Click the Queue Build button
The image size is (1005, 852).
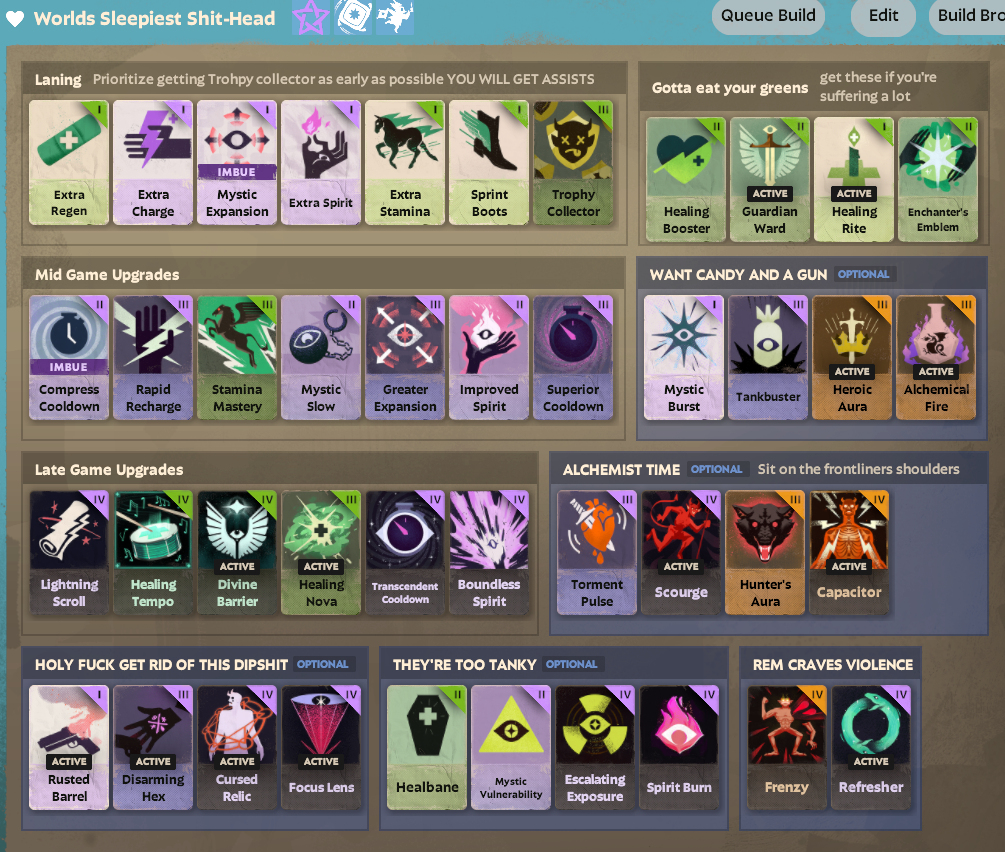tap(768, 16)
